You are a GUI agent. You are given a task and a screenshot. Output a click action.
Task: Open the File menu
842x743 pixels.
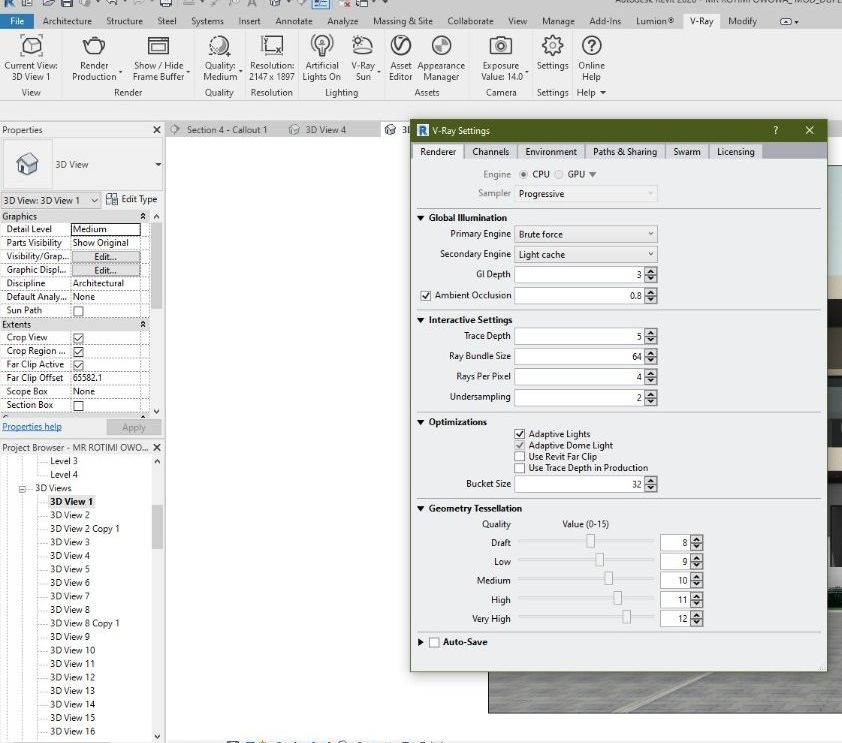[17, 21]
